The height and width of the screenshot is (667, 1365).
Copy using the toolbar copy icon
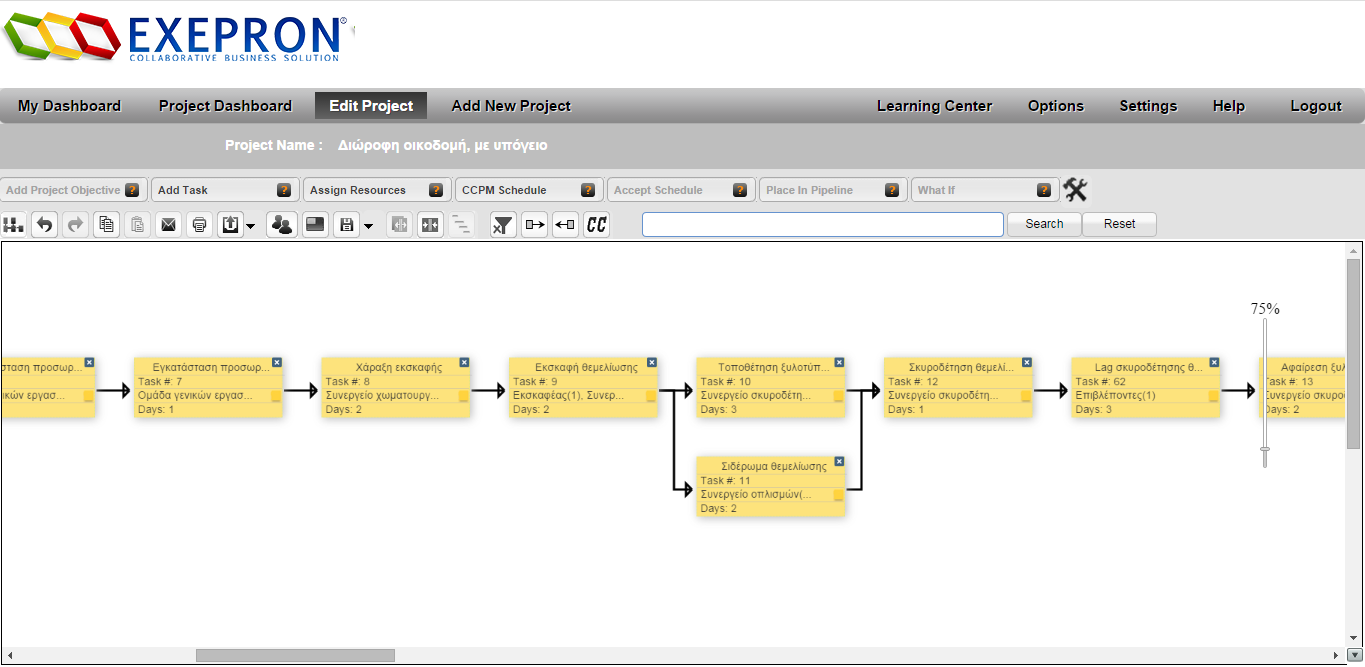pos(106,225)
